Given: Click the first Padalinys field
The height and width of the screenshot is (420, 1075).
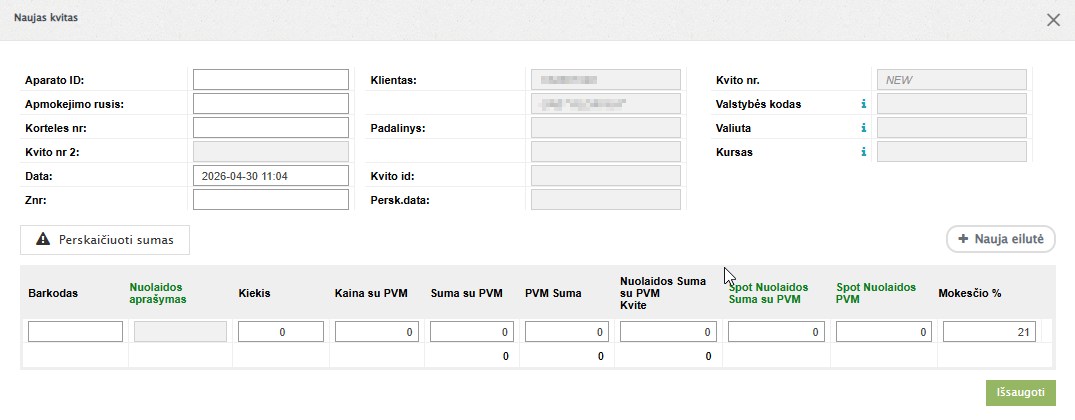Looking at the screenshot, I should tap(606, 127).
